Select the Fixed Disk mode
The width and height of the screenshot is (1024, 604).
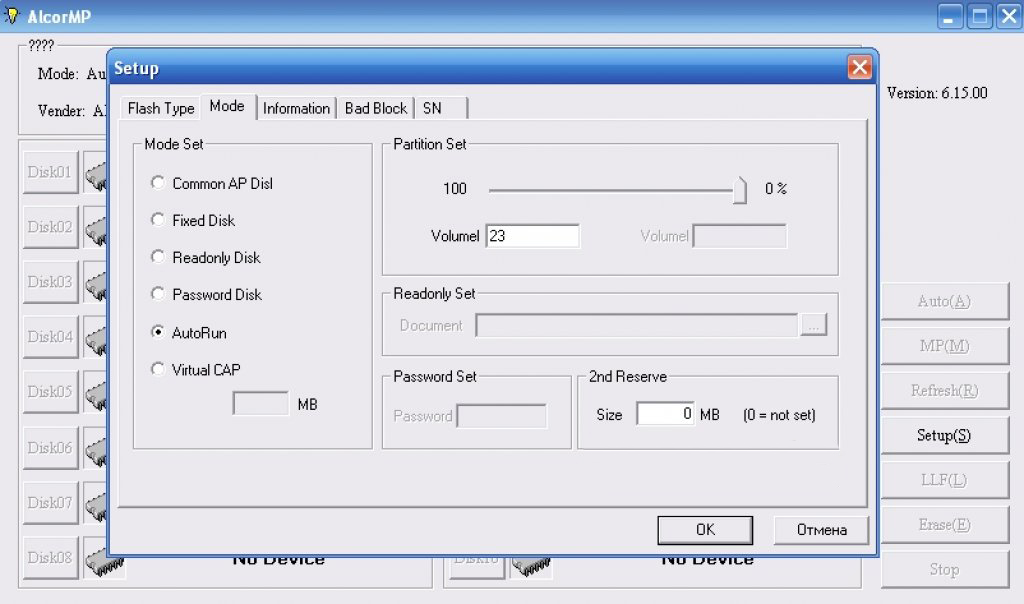click(157, 220)
